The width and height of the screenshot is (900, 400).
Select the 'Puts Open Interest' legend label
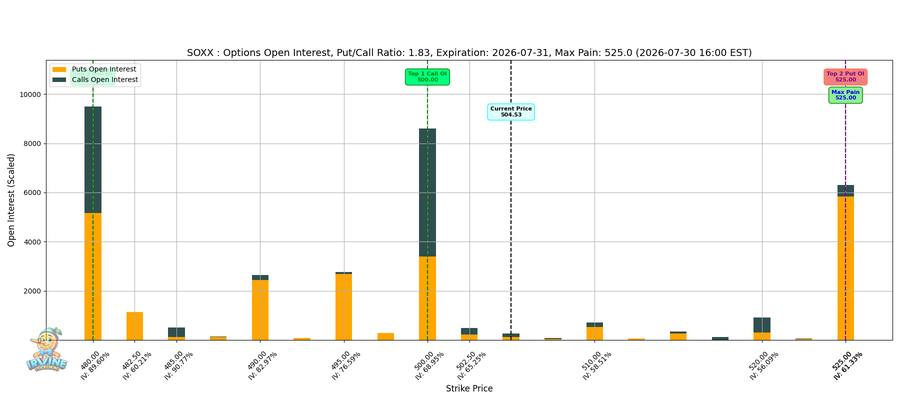coord(104,69)
